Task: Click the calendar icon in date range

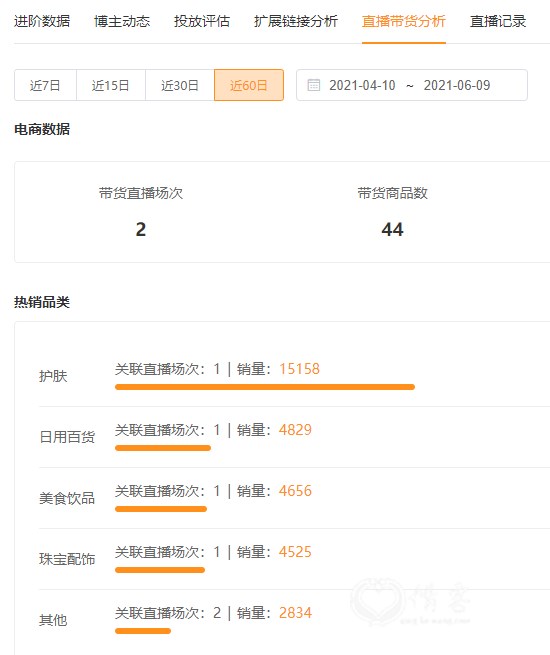Action: click(314, 85)
